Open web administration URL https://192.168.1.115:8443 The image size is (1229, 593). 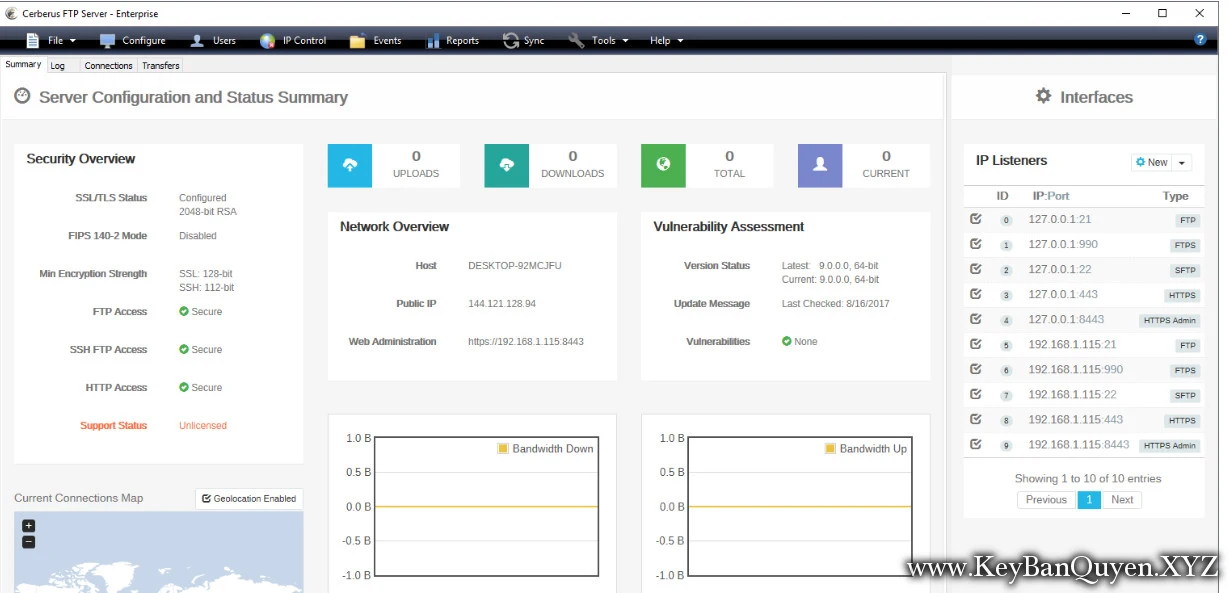pos(526,342)
